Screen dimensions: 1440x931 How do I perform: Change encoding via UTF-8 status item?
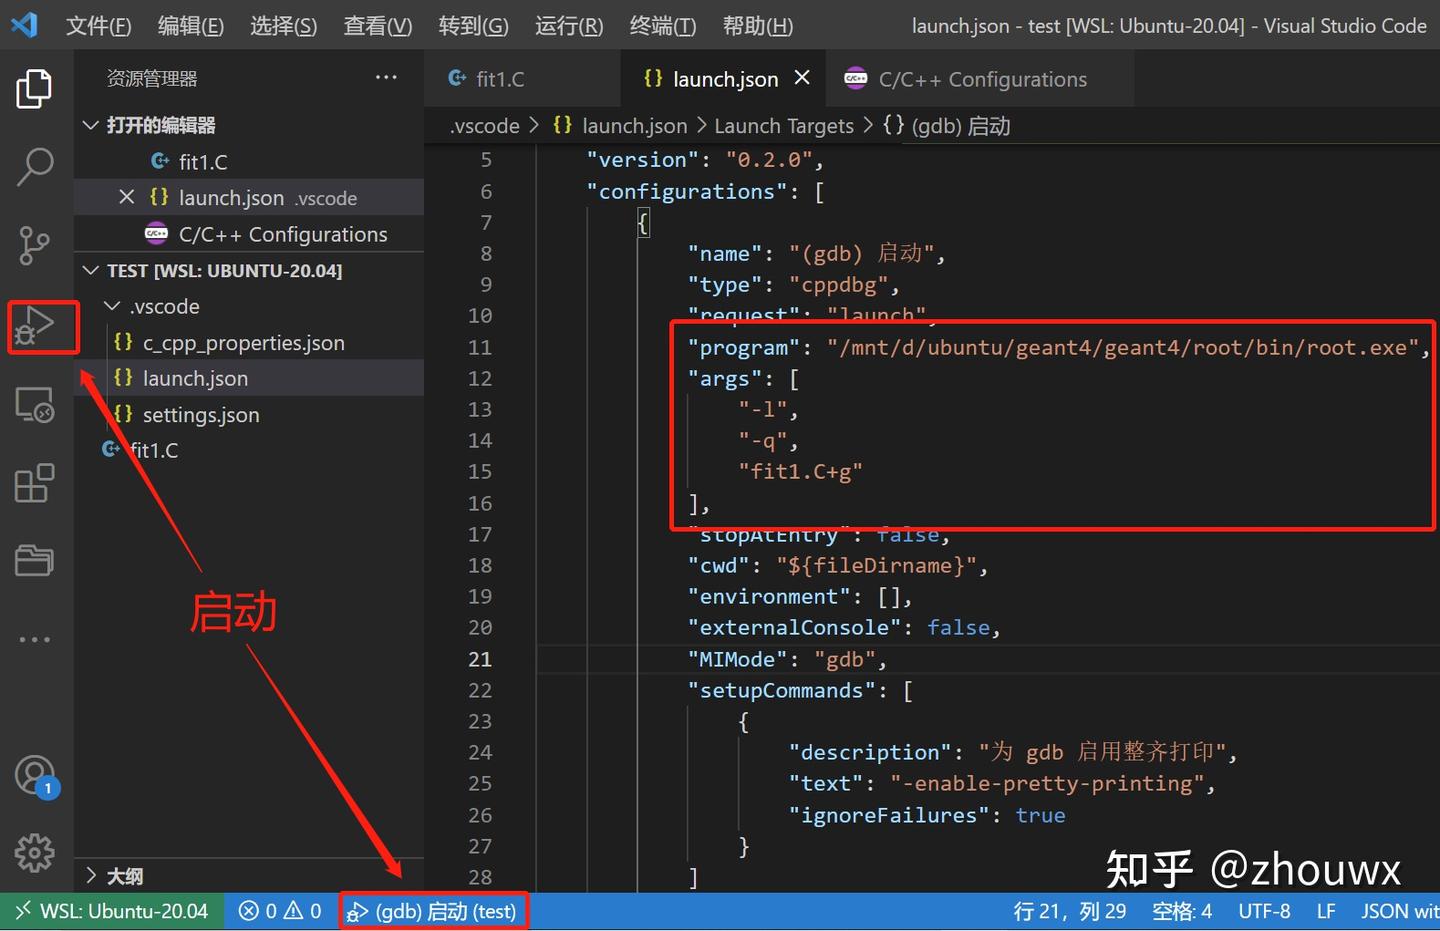tap(1264, 910)
